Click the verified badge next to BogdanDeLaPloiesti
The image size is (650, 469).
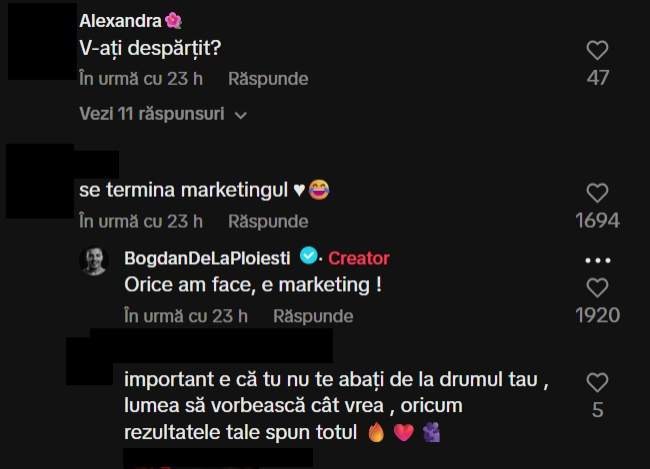pyautogui.click(x=308, y=255)
